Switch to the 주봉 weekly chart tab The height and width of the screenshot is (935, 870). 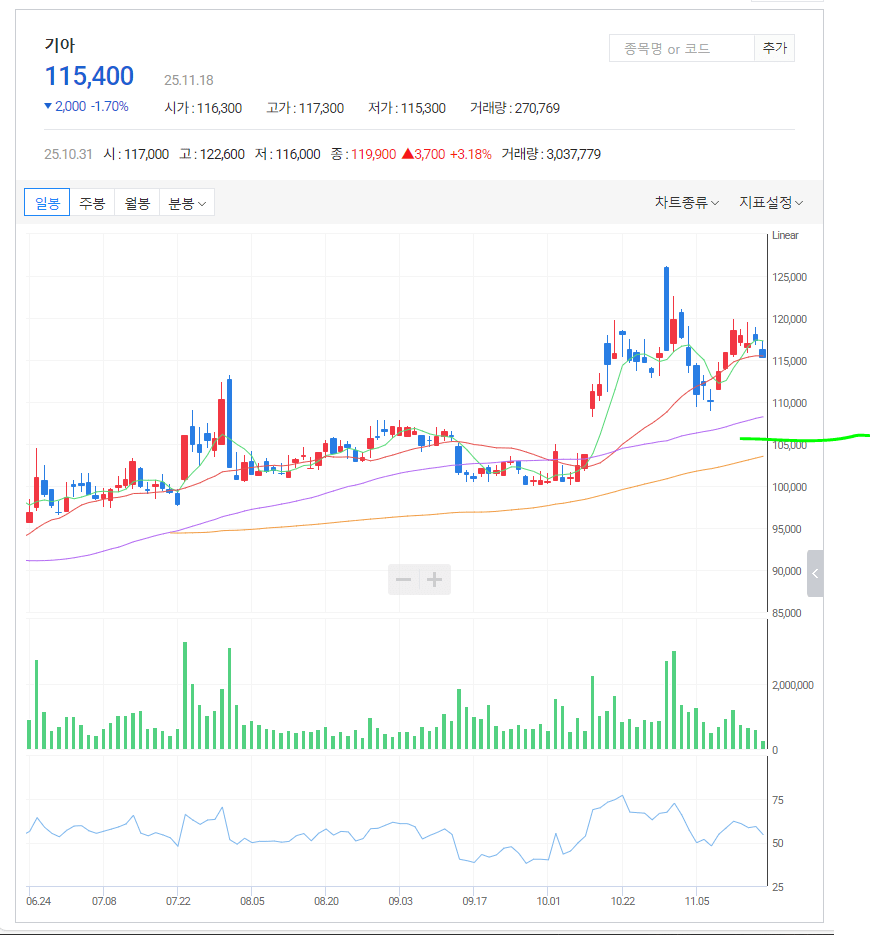coord(92,203)
